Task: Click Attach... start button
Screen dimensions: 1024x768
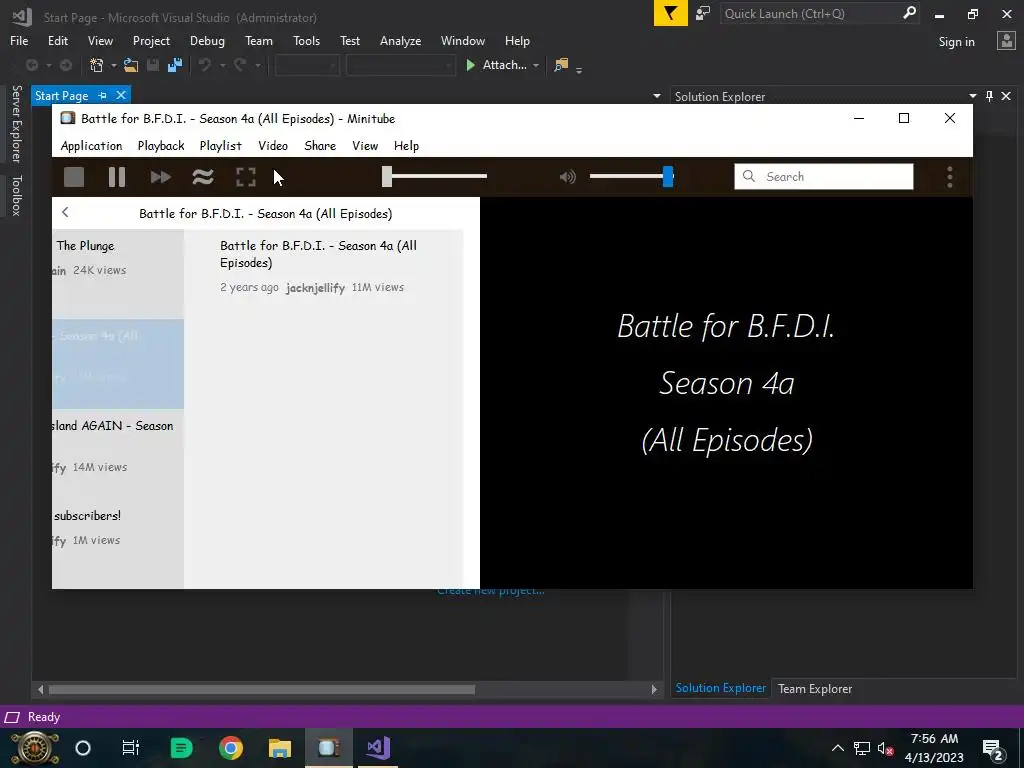Action: click(496, 65)
